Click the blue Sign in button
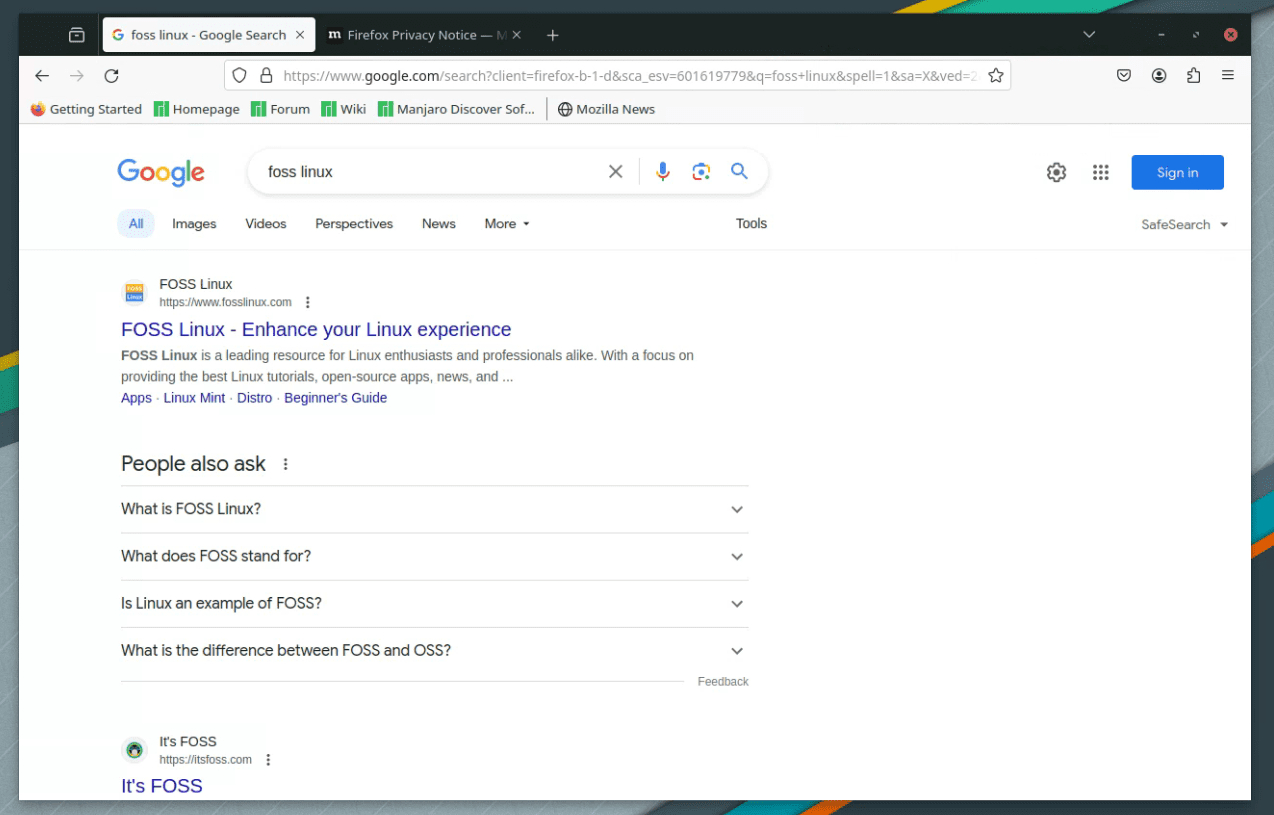Viewport: 1274px width, 815px height. [1177, 172]
